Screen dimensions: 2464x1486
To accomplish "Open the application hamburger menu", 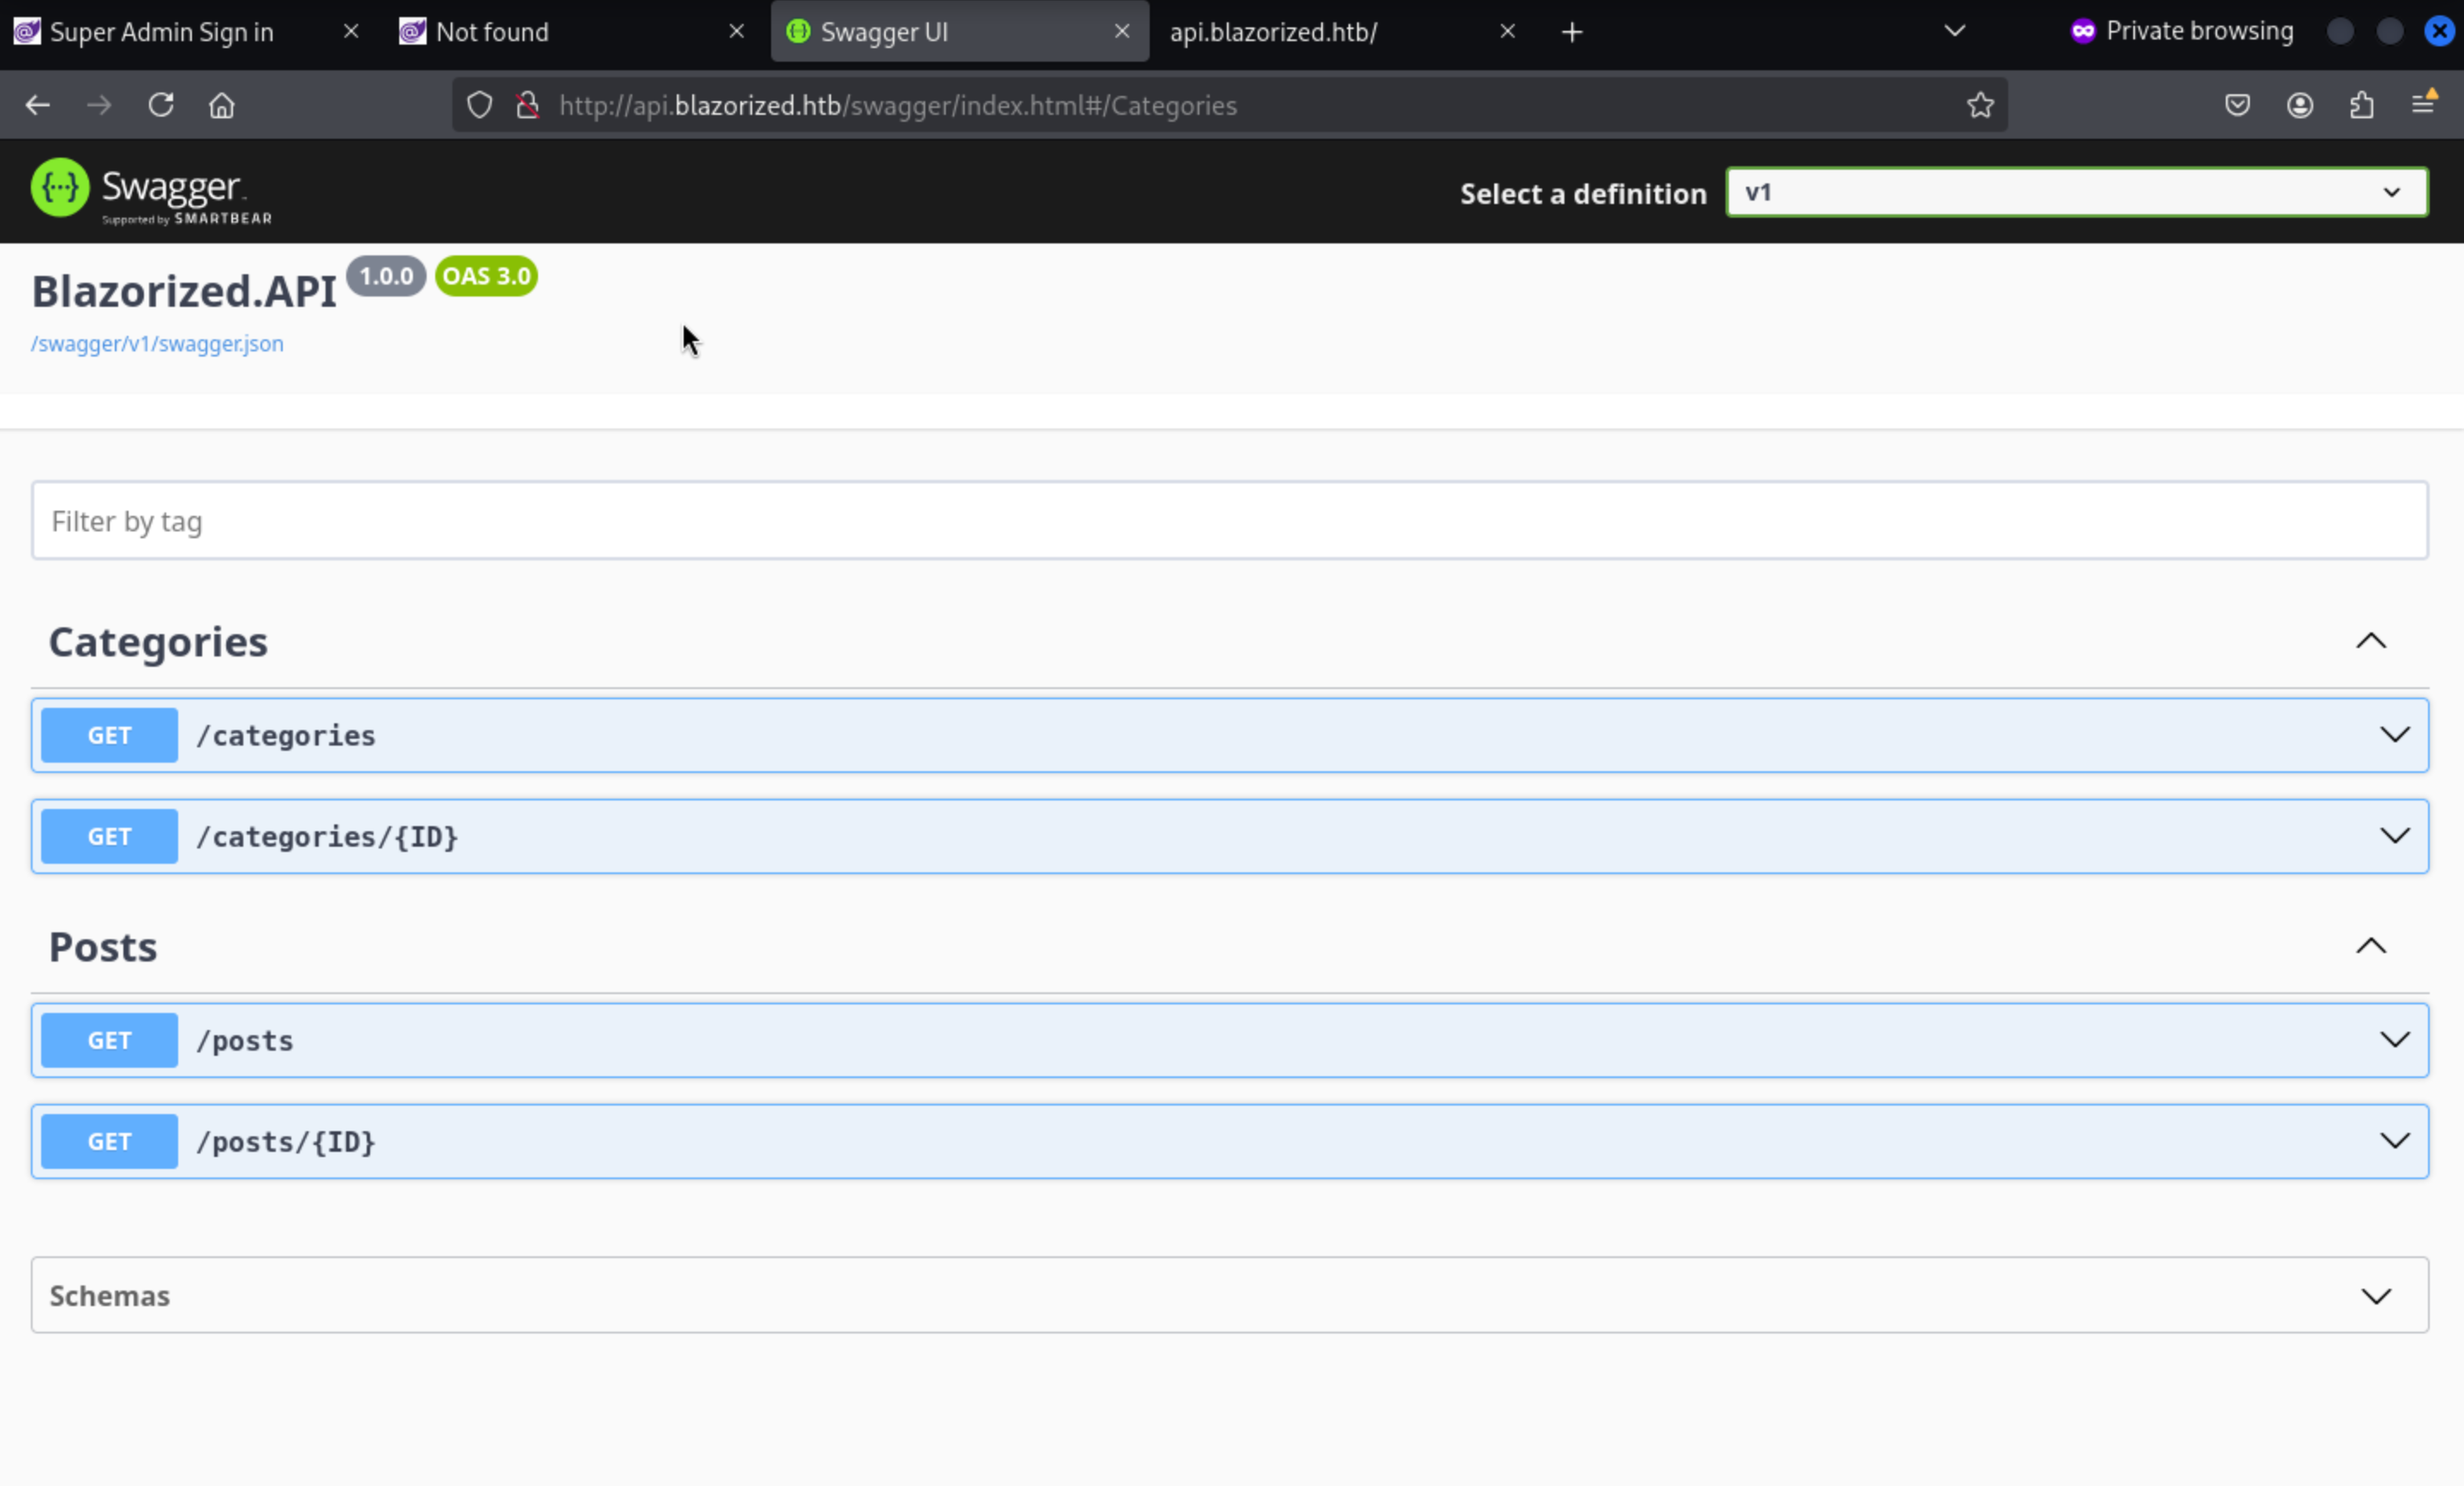I will click(2424, 103).
